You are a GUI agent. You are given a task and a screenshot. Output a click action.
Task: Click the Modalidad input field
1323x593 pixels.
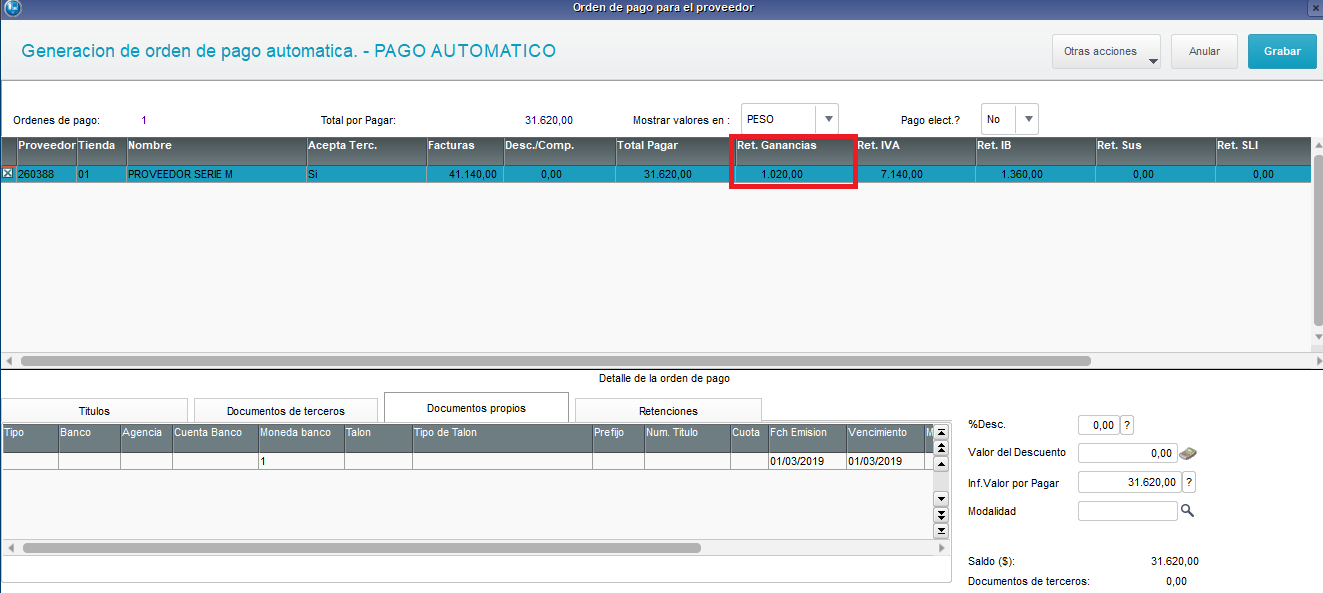pyautogui.click(x=1128, y=511)
